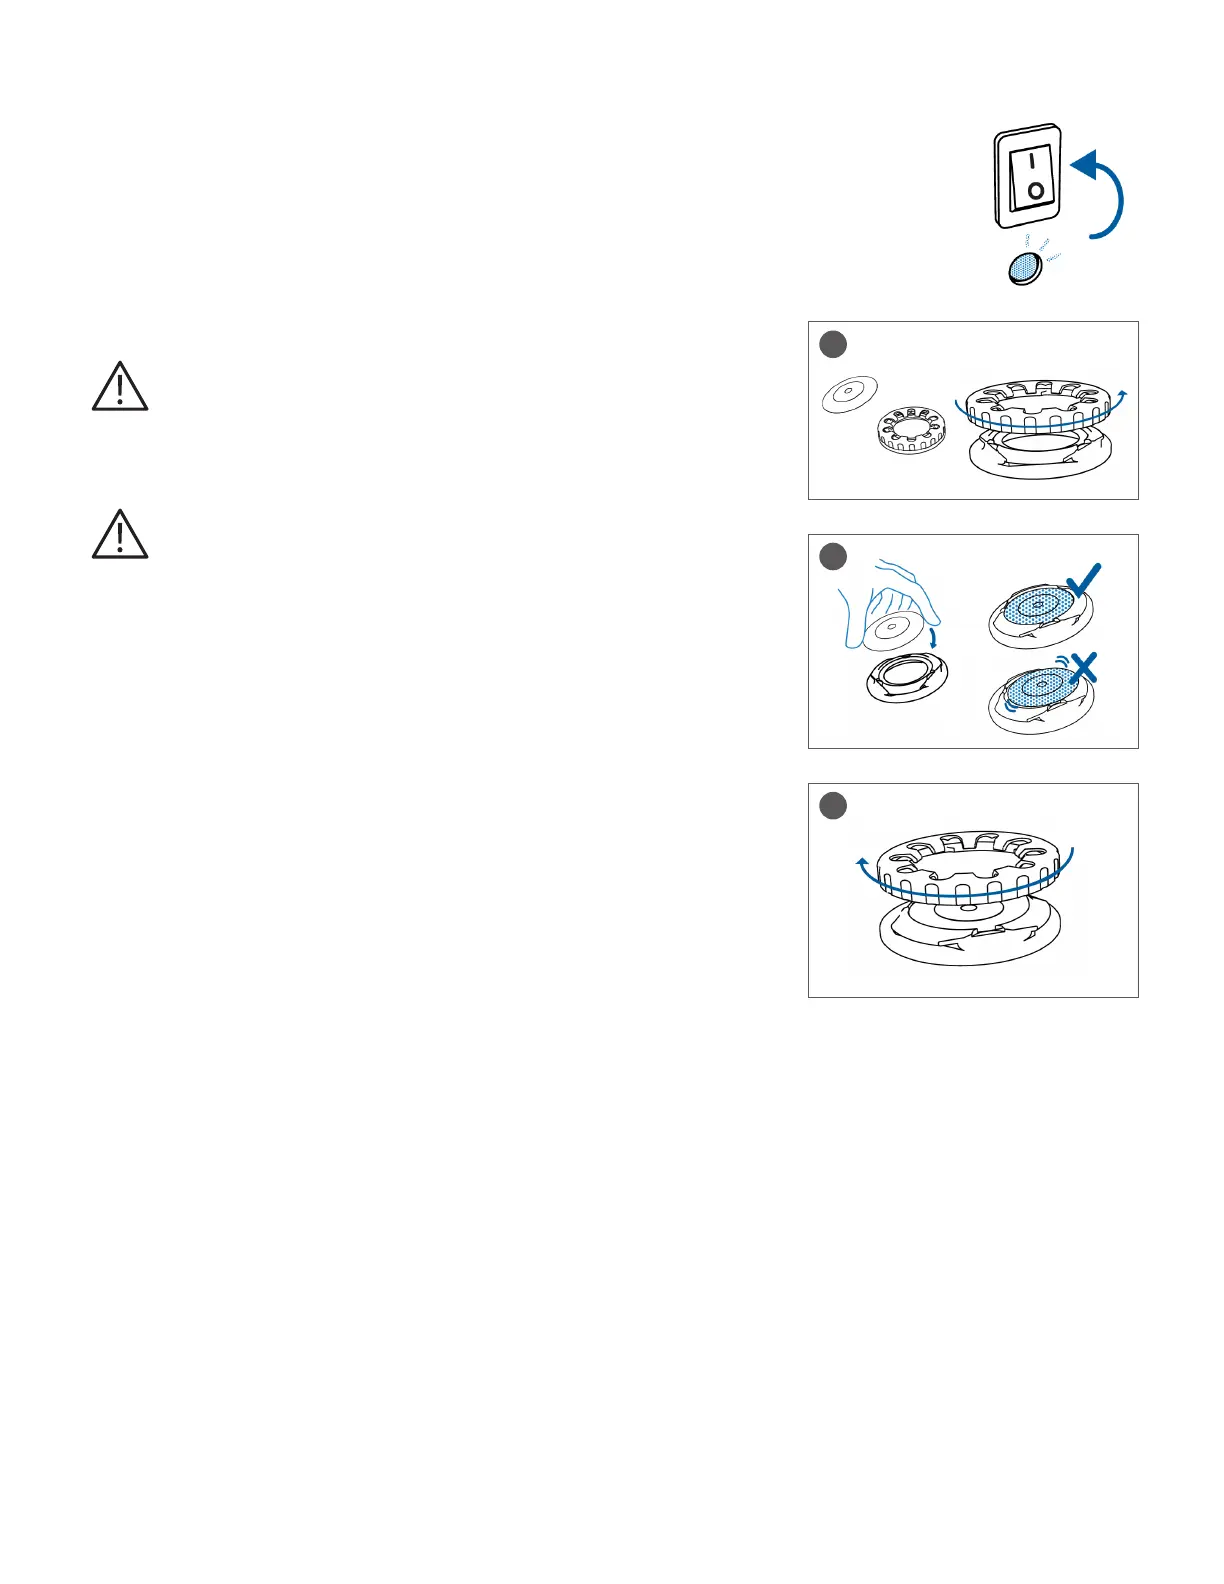Click the blue rotation arrowhead in the last diagram
This screenshot has height=1584, width=1224.
863,862
